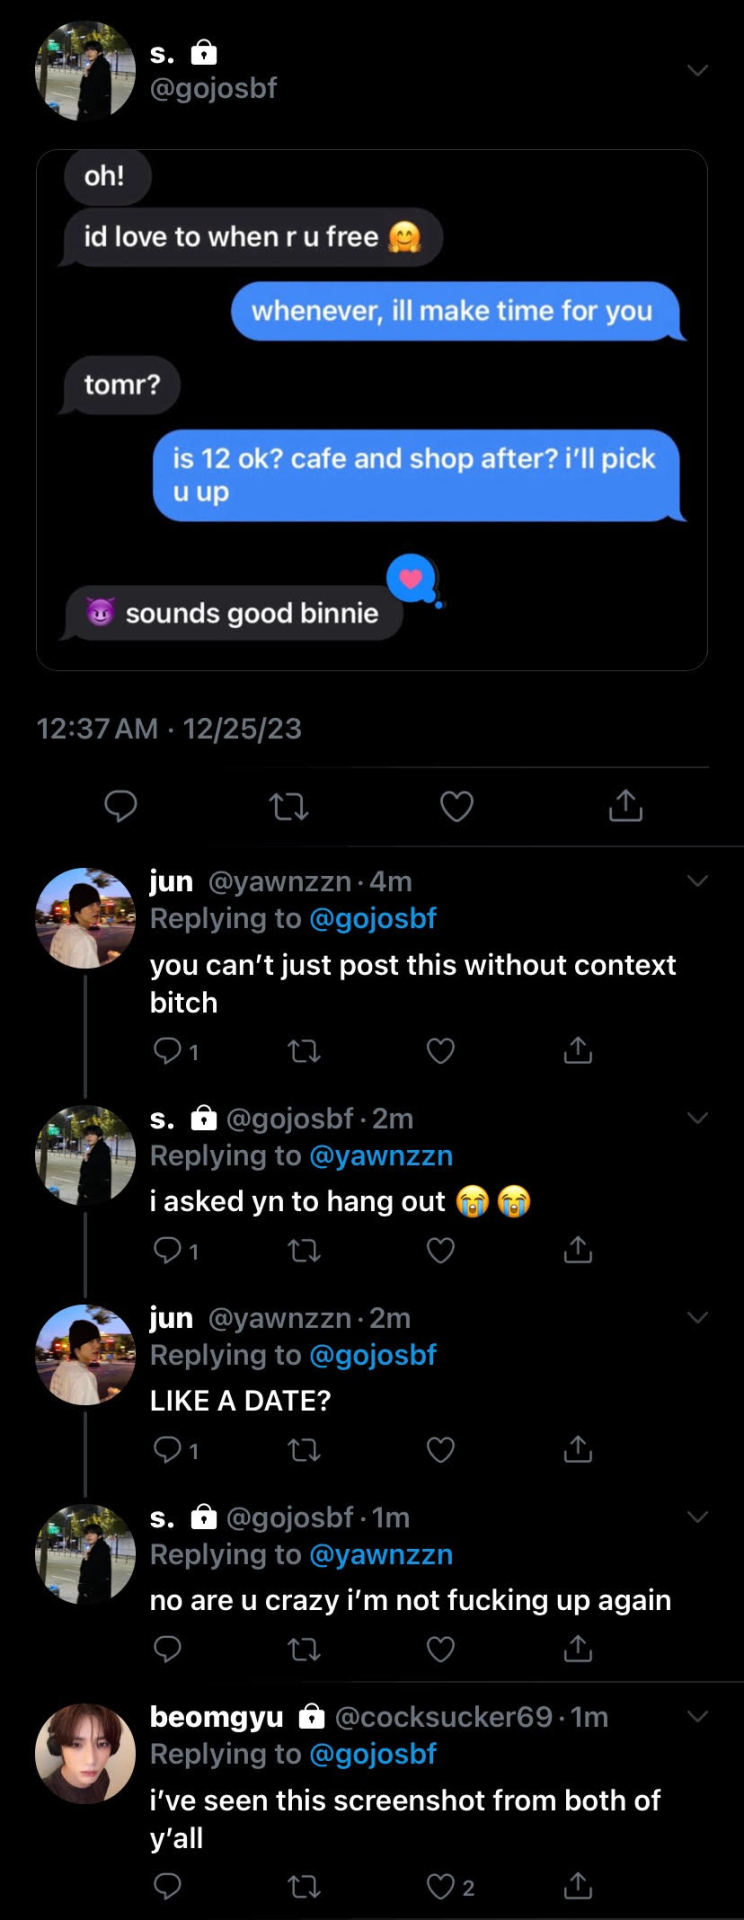The height and width of the screenshot is (1920, 744).
Task: Retweet beomgyu's reply
Action: click(304, 1887)
